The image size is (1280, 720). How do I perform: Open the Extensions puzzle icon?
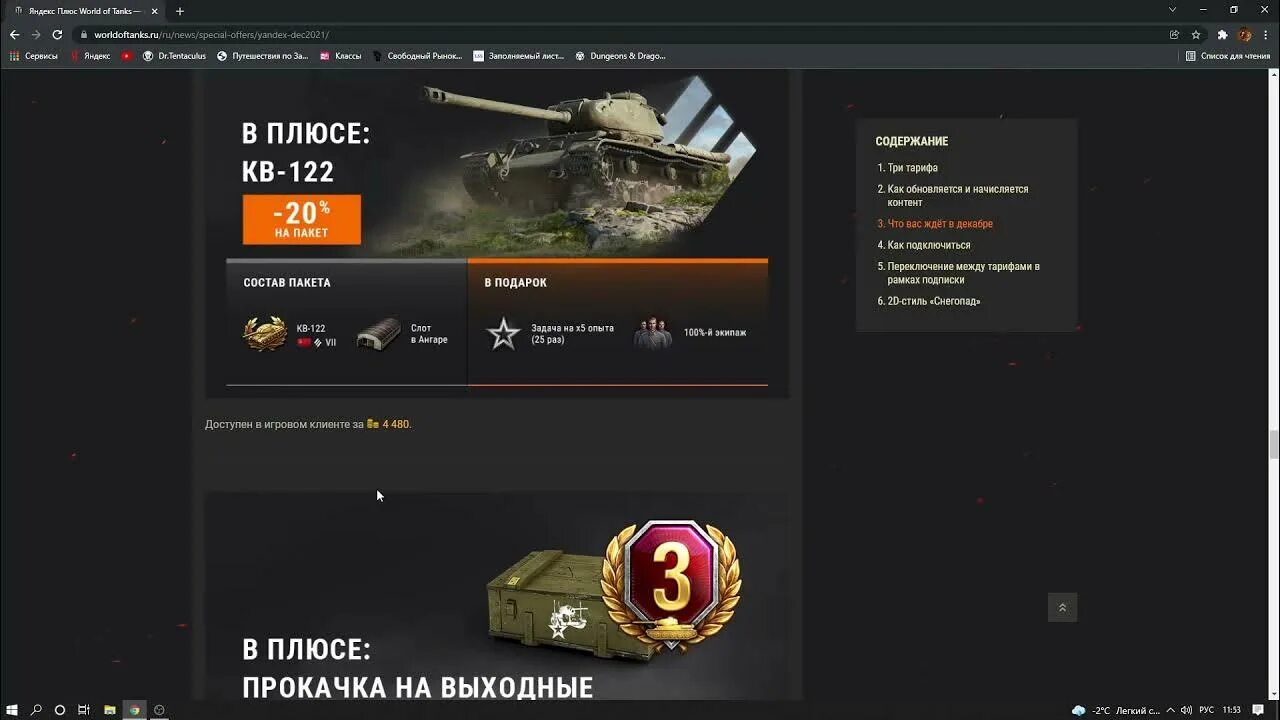click(x=1222, y=34)
